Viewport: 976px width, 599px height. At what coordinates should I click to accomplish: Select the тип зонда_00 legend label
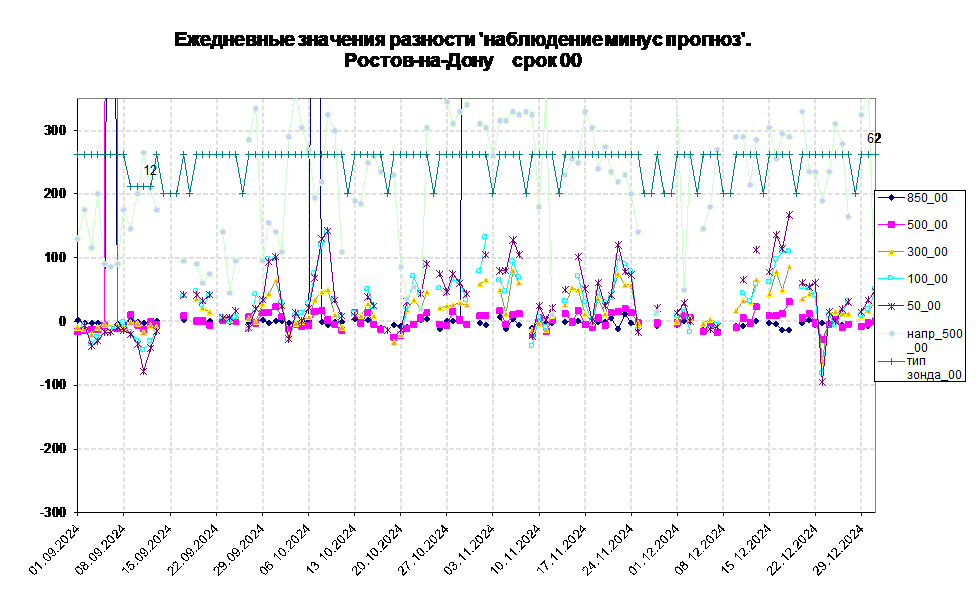coord(934,368)
